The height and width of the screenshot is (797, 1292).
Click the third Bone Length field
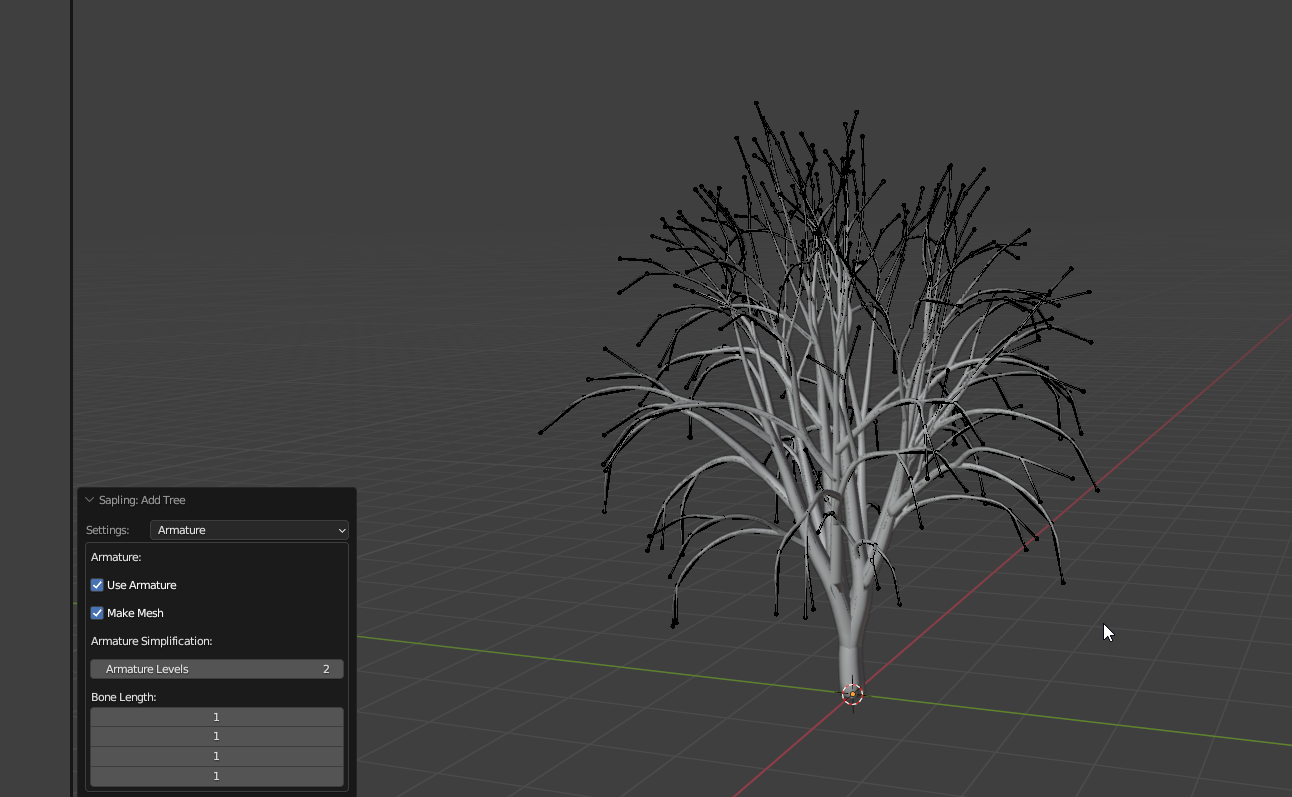coord(216,756)
